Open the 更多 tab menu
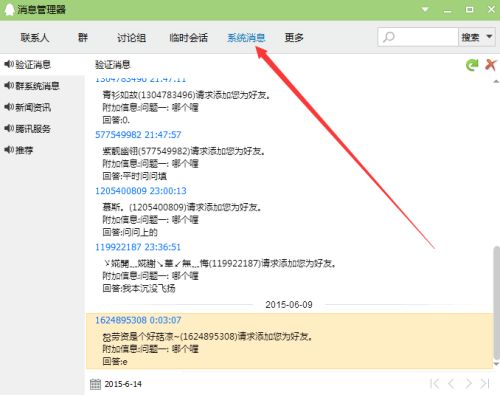This screenshot has width=500, height=395. pos(294,38)
